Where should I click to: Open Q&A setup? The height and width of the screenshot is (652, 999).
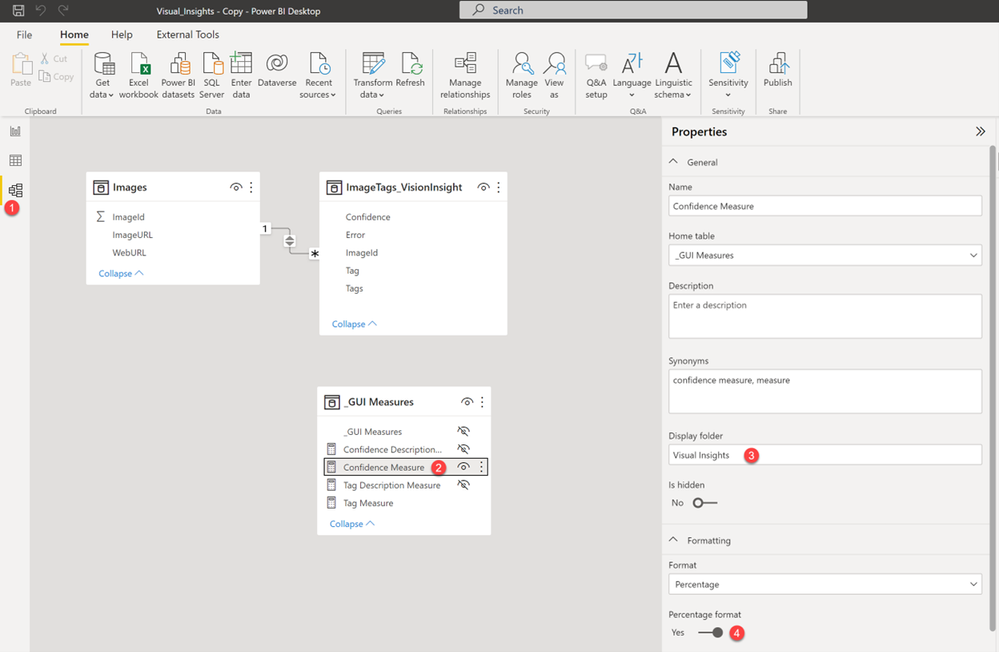click(596, 75)
